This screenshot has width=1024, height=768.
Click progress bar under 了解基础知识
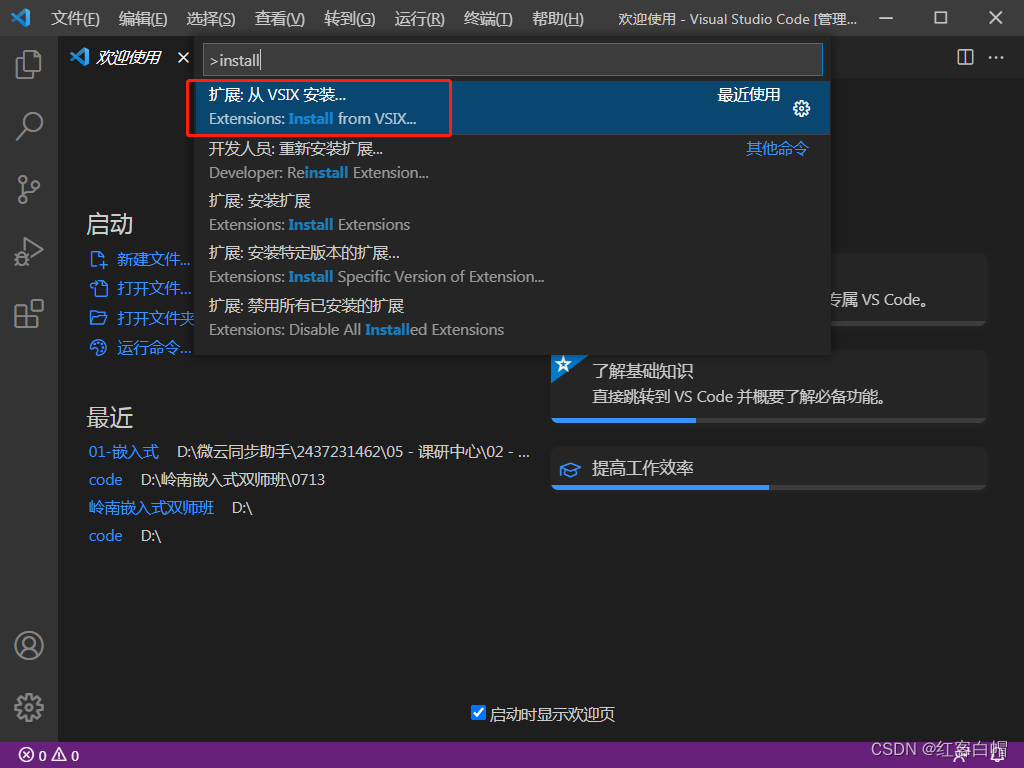(768, 420)
